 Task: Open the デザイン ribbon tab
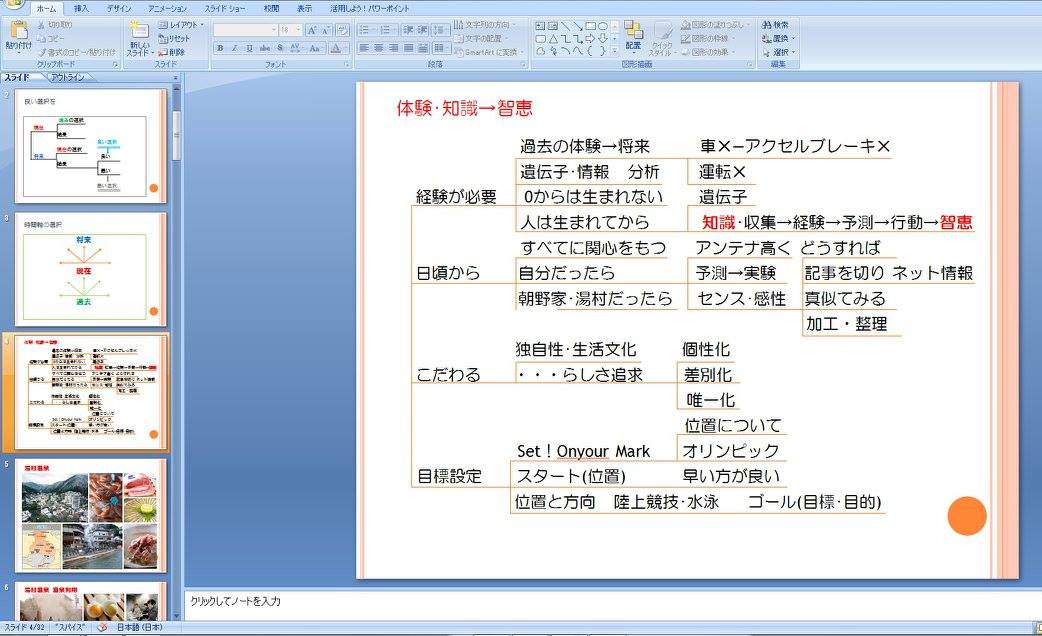(118, 9)
